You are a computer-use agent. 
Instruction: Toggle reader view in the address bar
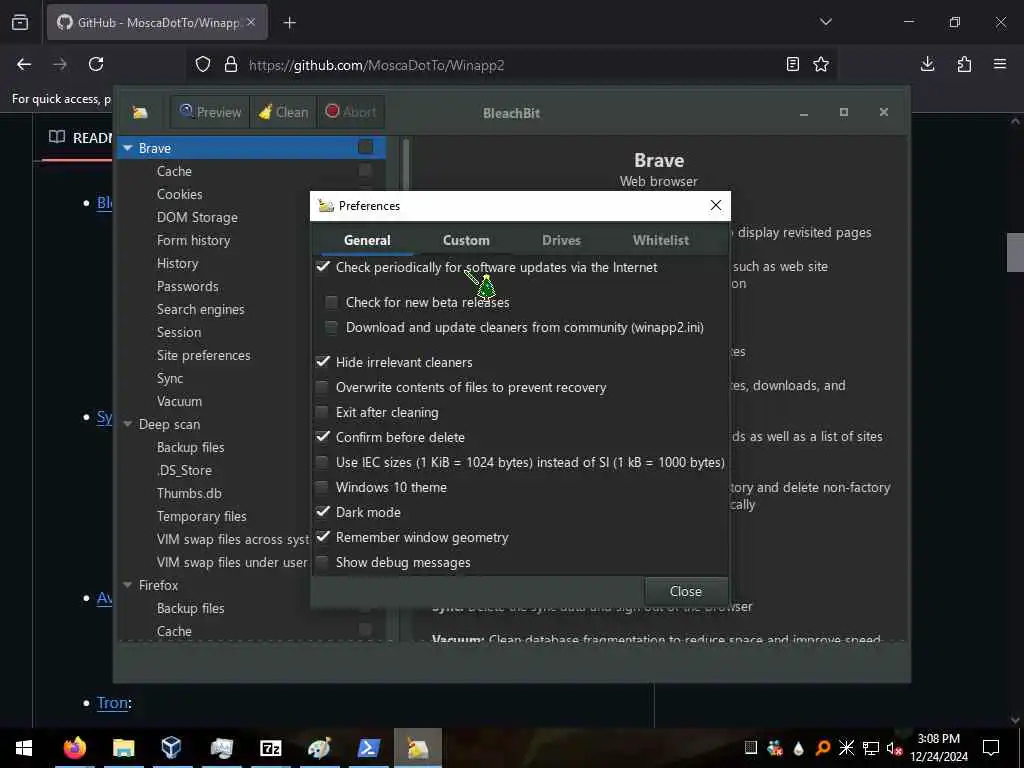[792, 64]
